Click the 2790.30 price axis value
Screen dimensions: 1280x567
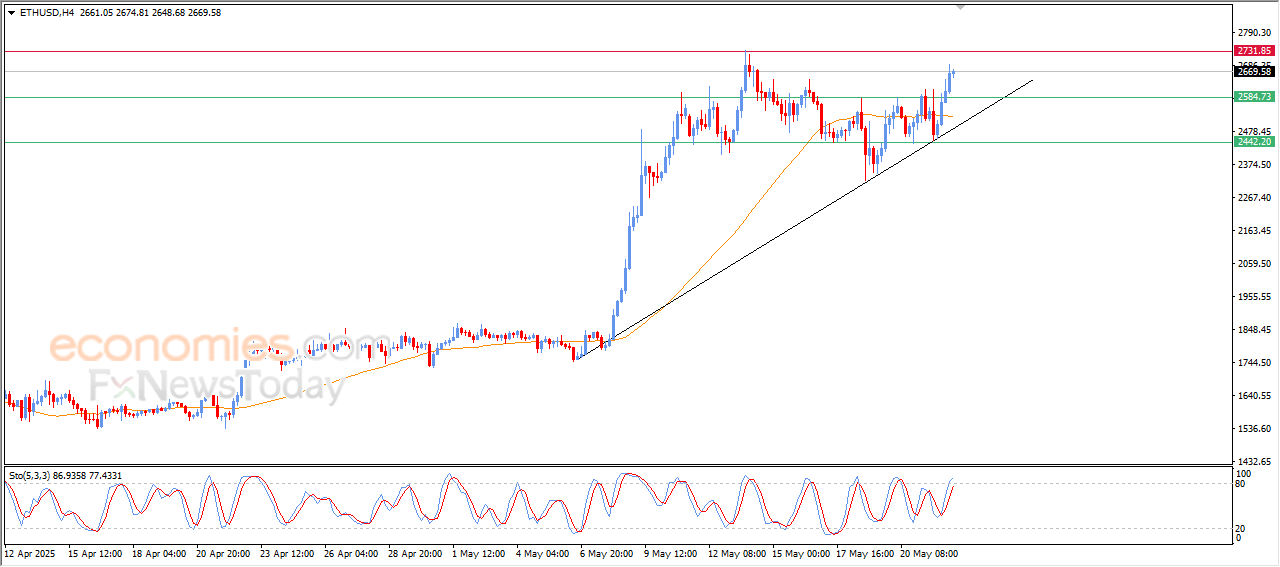(1253, 33)
